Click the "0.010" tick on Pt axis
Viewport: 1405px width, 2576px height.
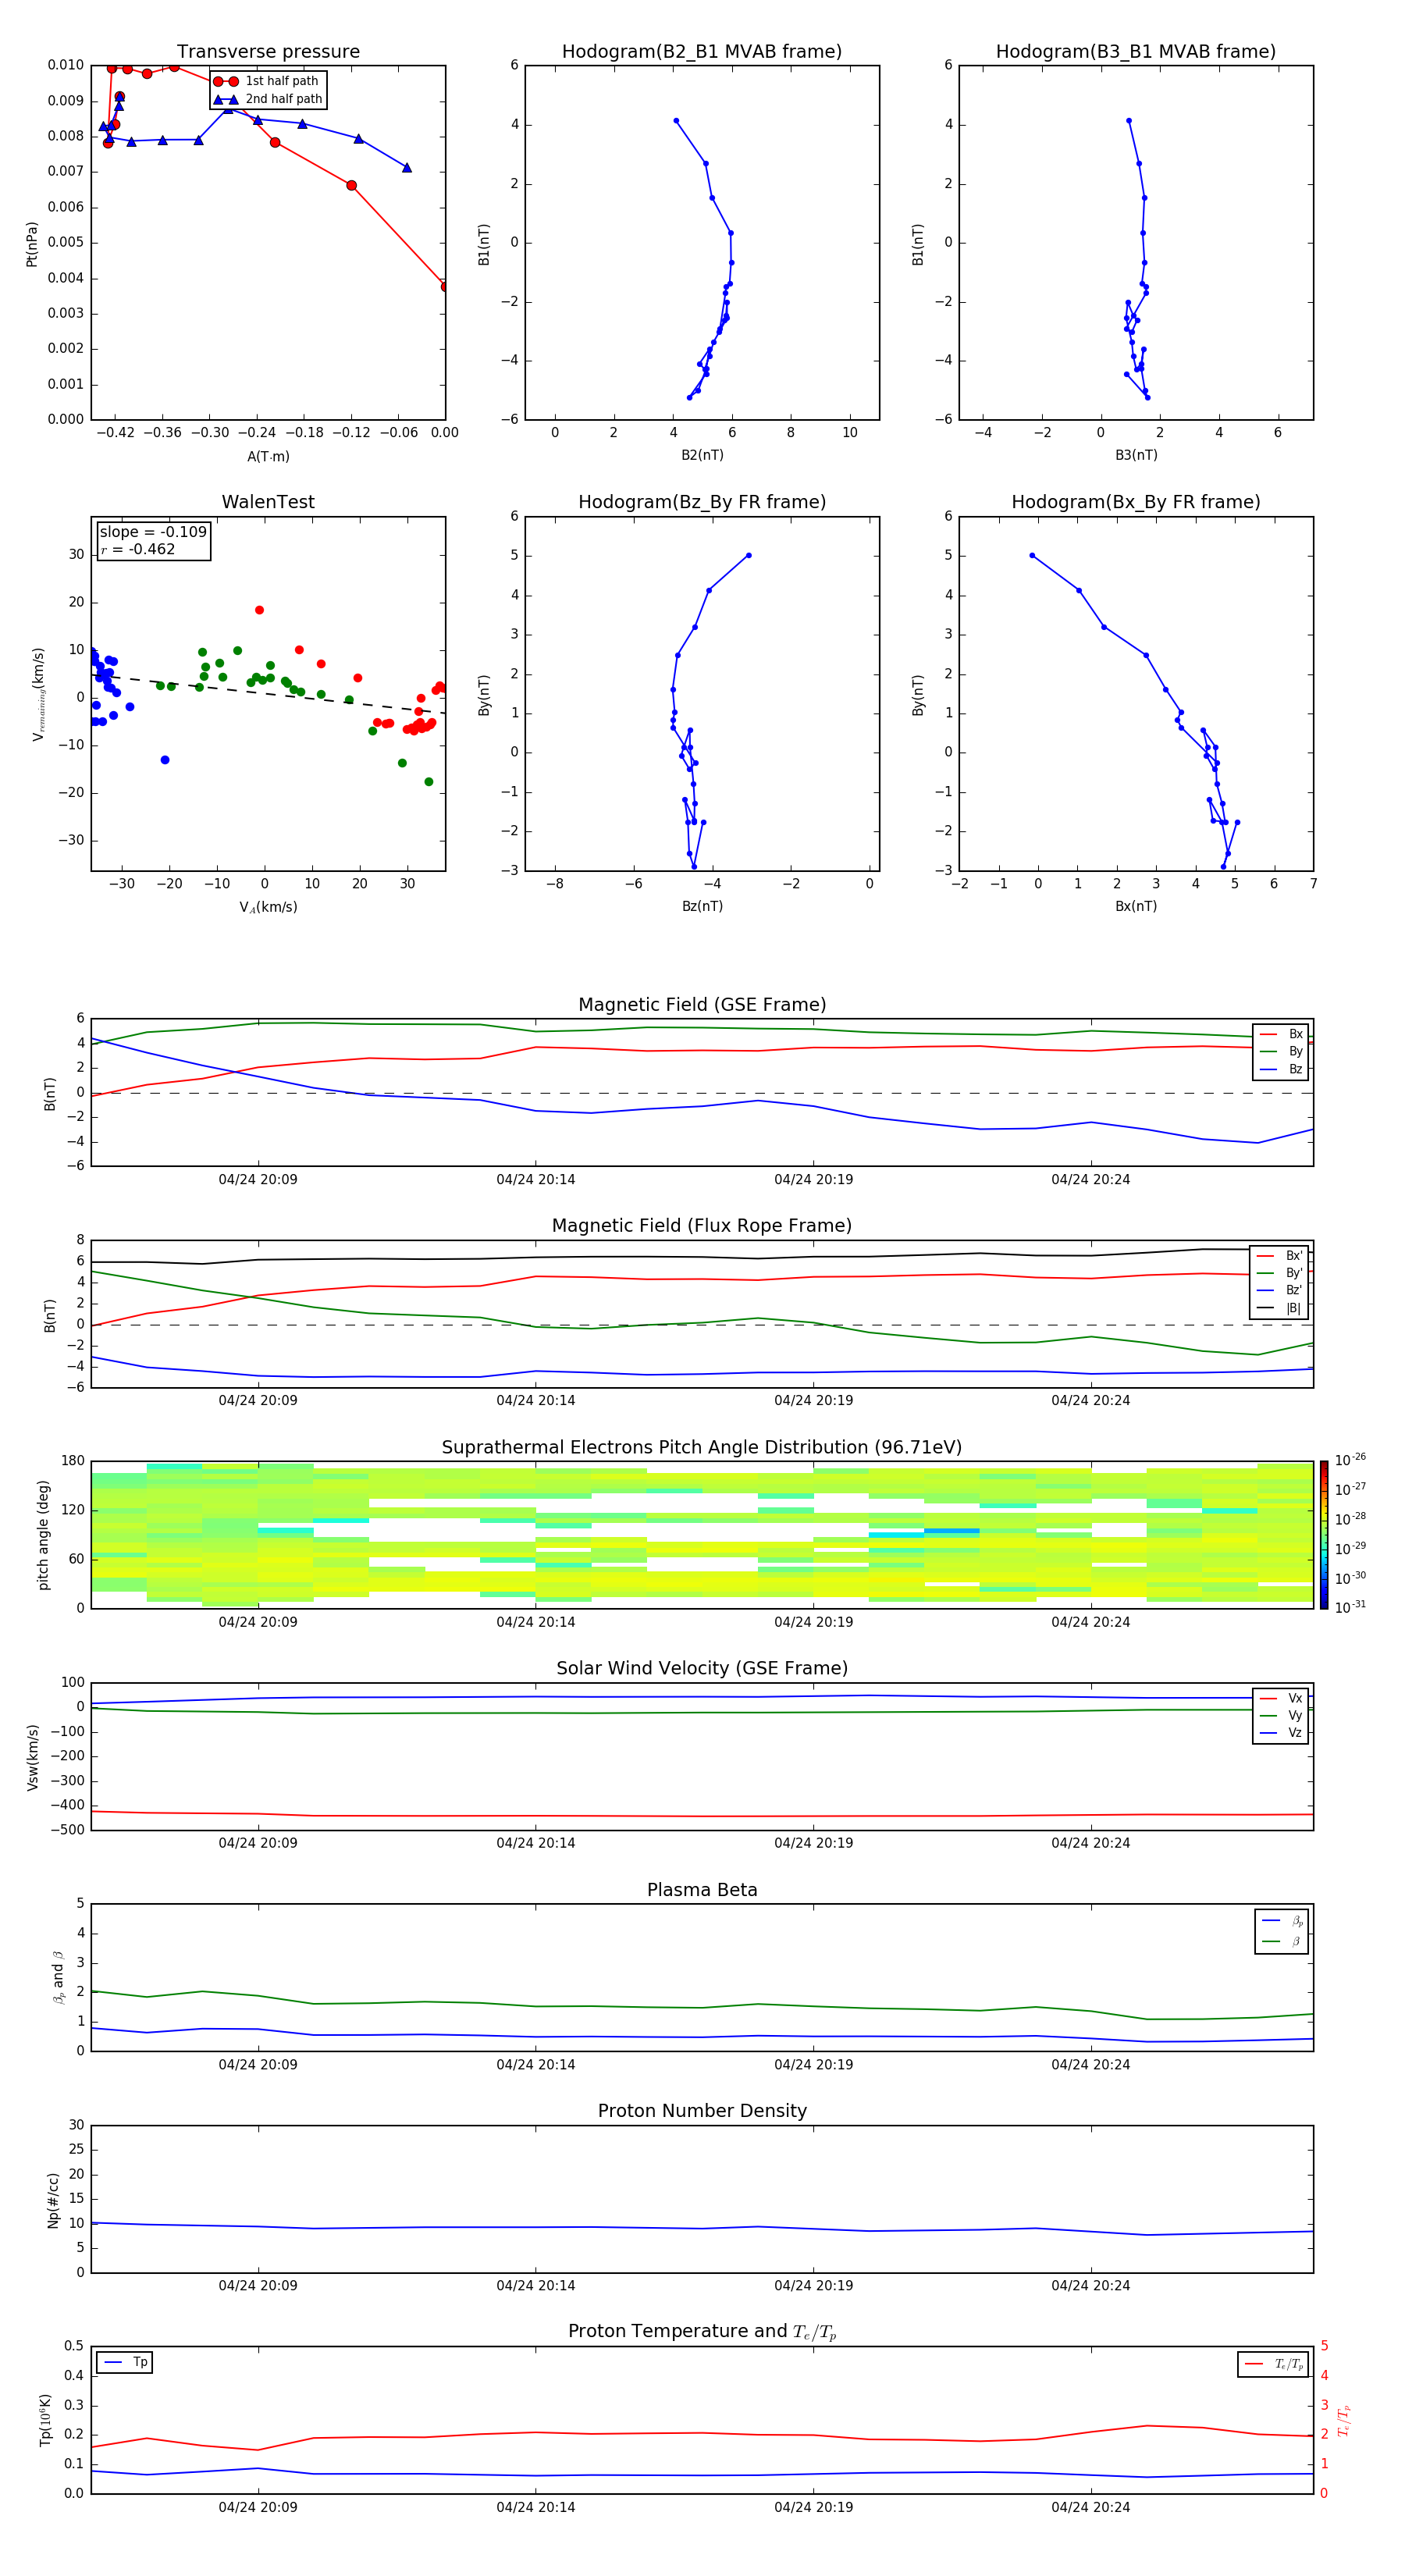(x=65, y=65)
